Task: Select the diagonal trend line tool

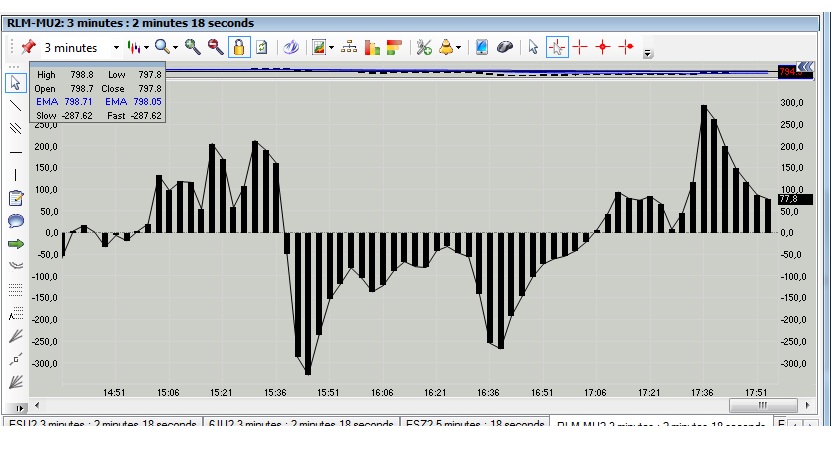Action: coord(16,105)
